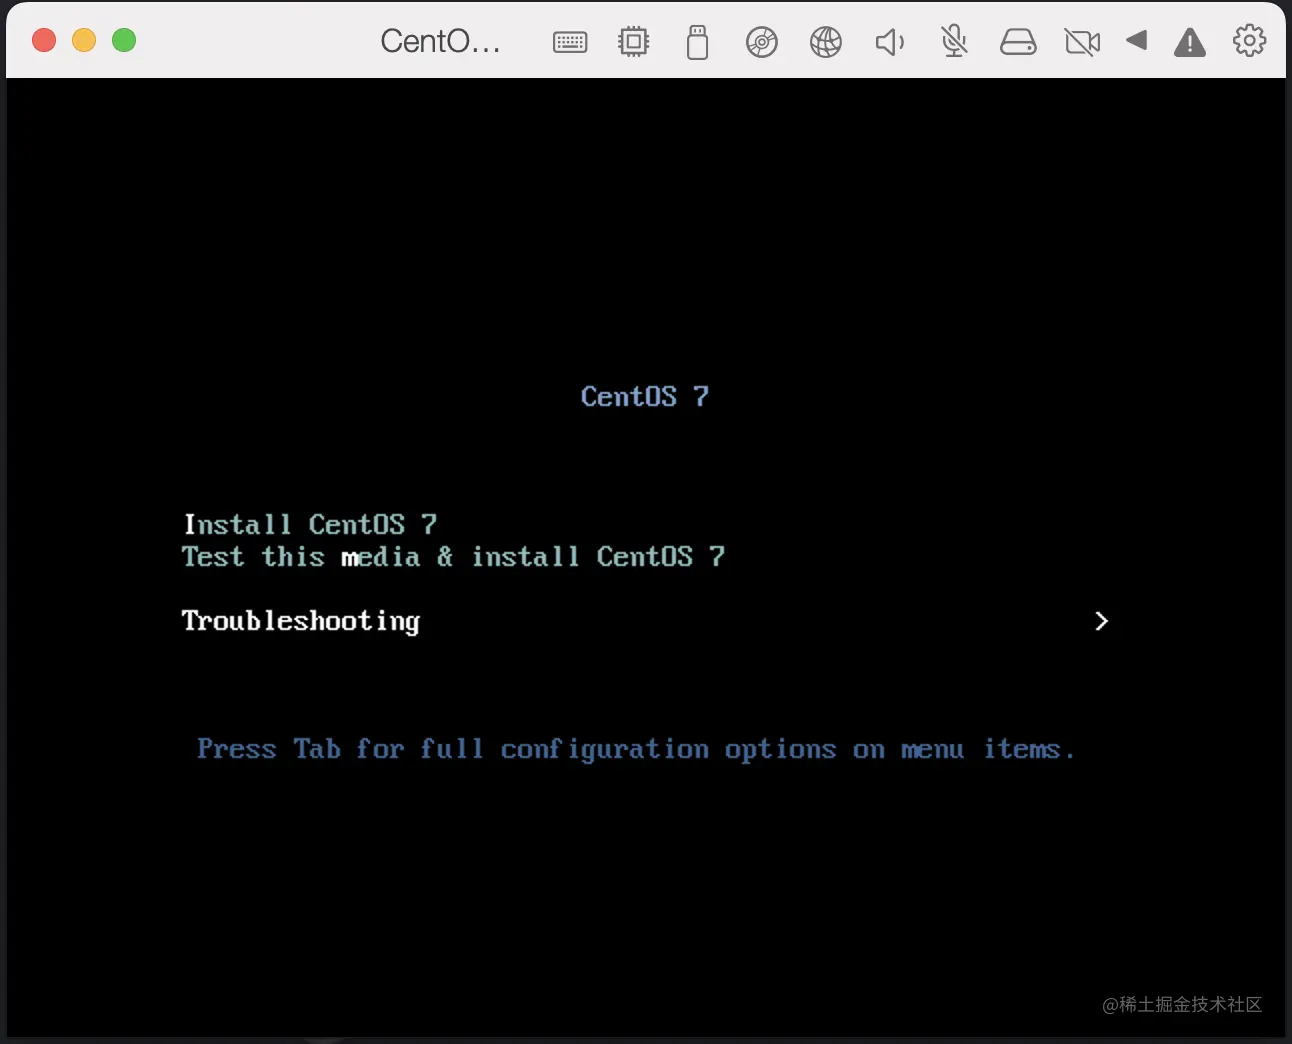Maximize the VM window with green button
The width and height of the screenshot is (1292, 1044).
(x=124, y=40)
